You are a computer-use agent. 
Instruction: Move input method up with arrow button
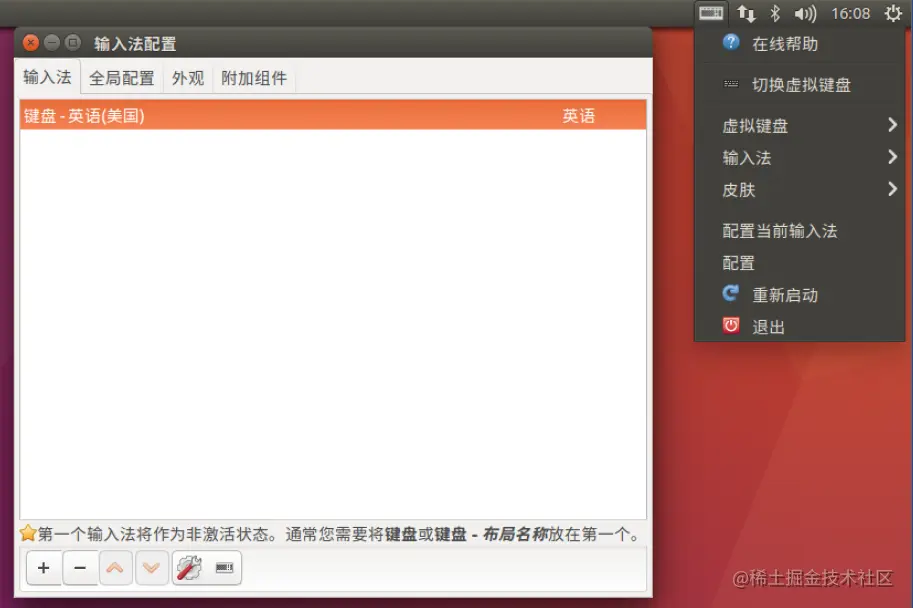(x=115, y=567)
